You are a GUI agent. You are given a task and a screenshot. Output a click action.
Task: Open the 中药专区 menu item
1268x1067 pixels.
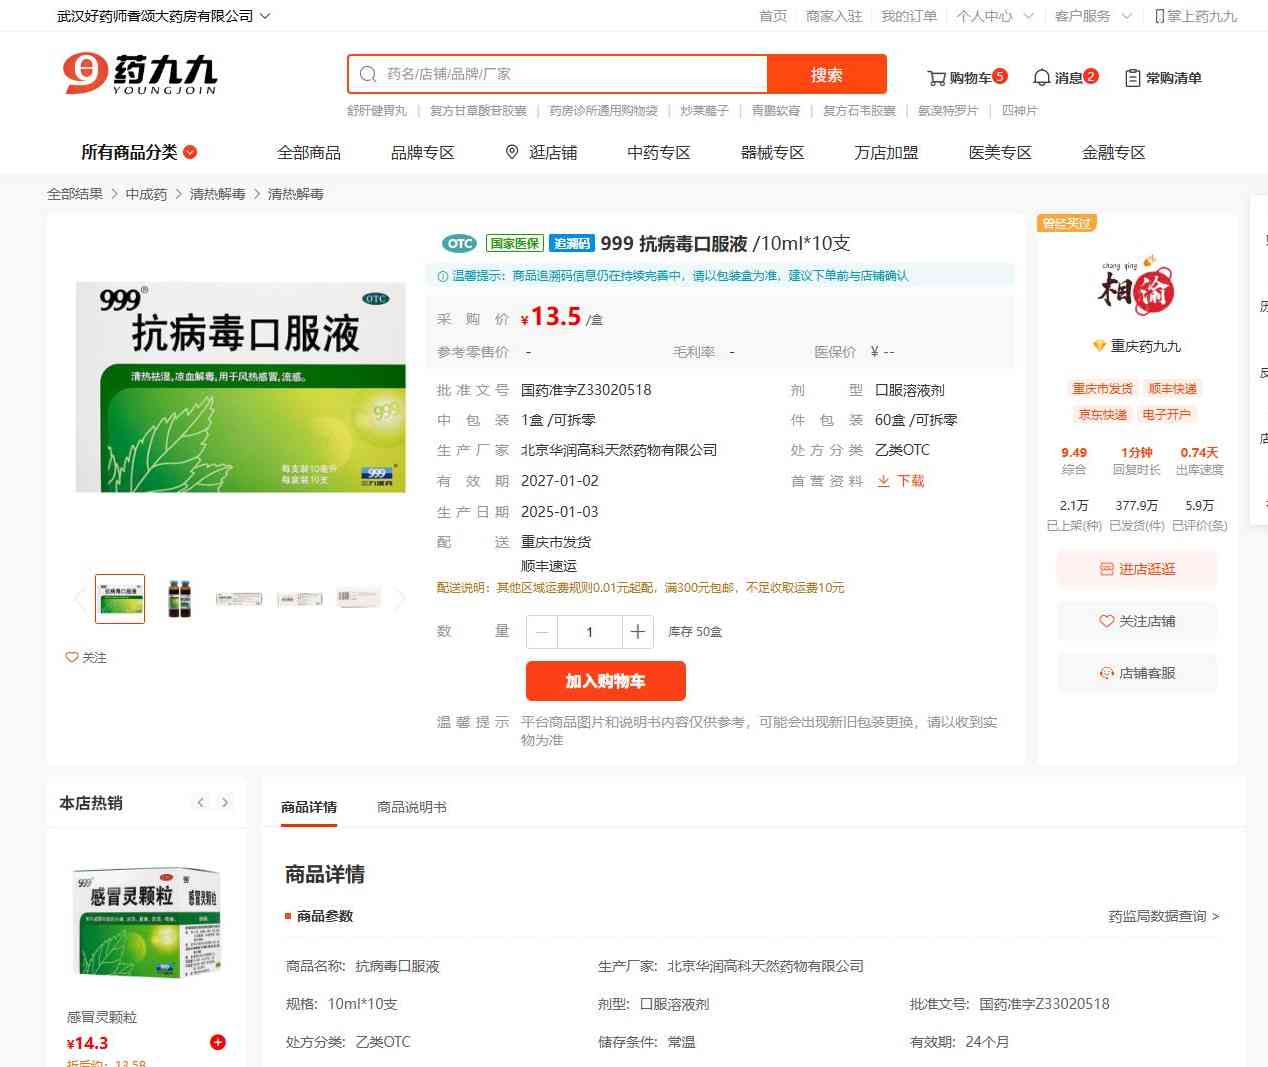[x=658, y=153]
